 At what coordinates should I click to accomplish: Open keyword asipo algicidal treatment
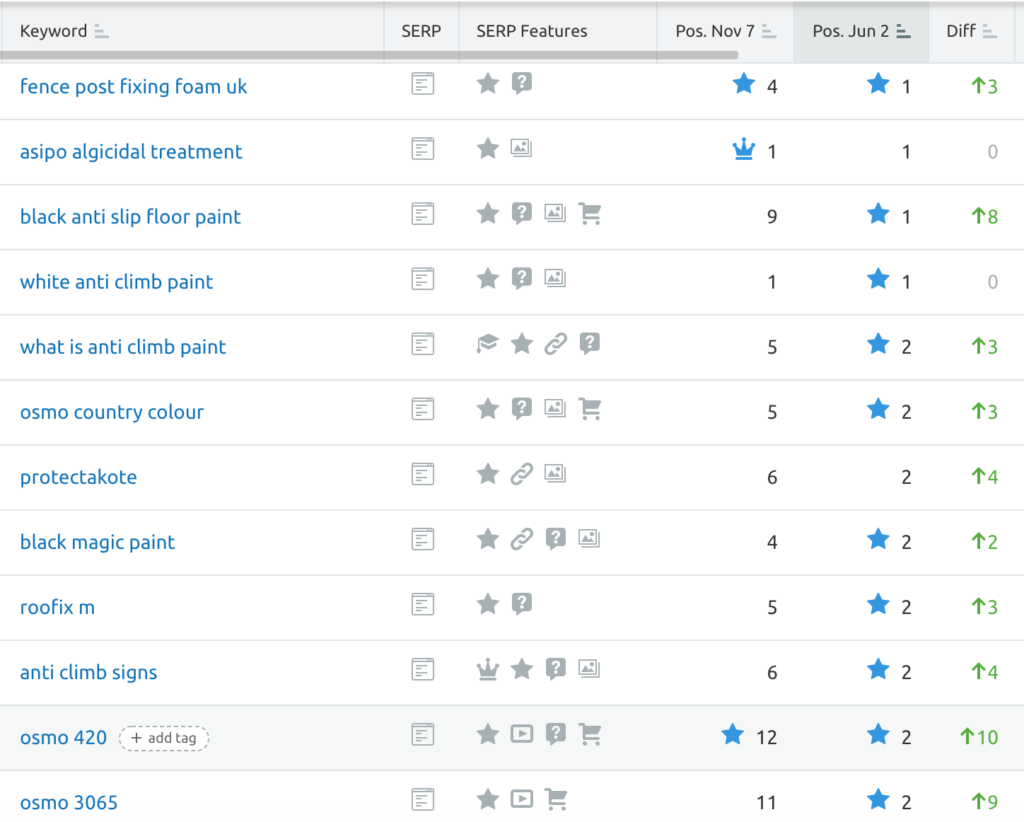tap(131, 151)
